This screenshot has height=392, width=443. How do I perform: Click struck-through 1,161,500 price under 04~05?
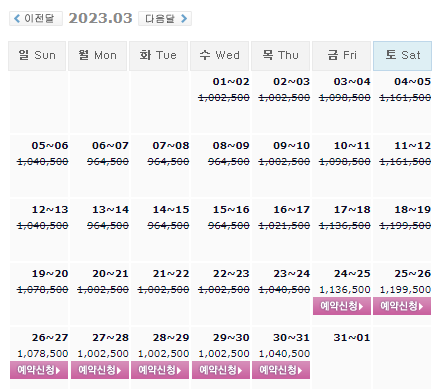[x=405, y=98]
